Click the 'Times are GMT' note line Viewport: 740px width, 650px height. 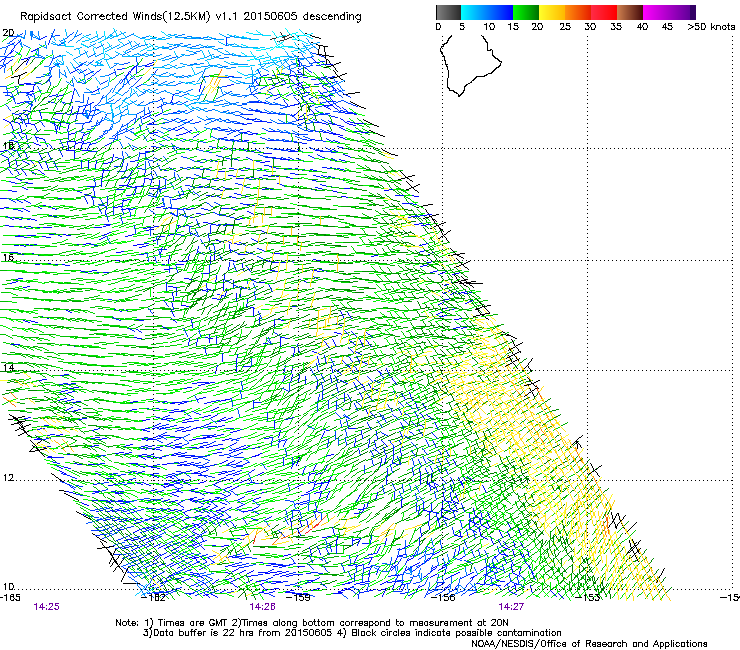pos(312,623)
